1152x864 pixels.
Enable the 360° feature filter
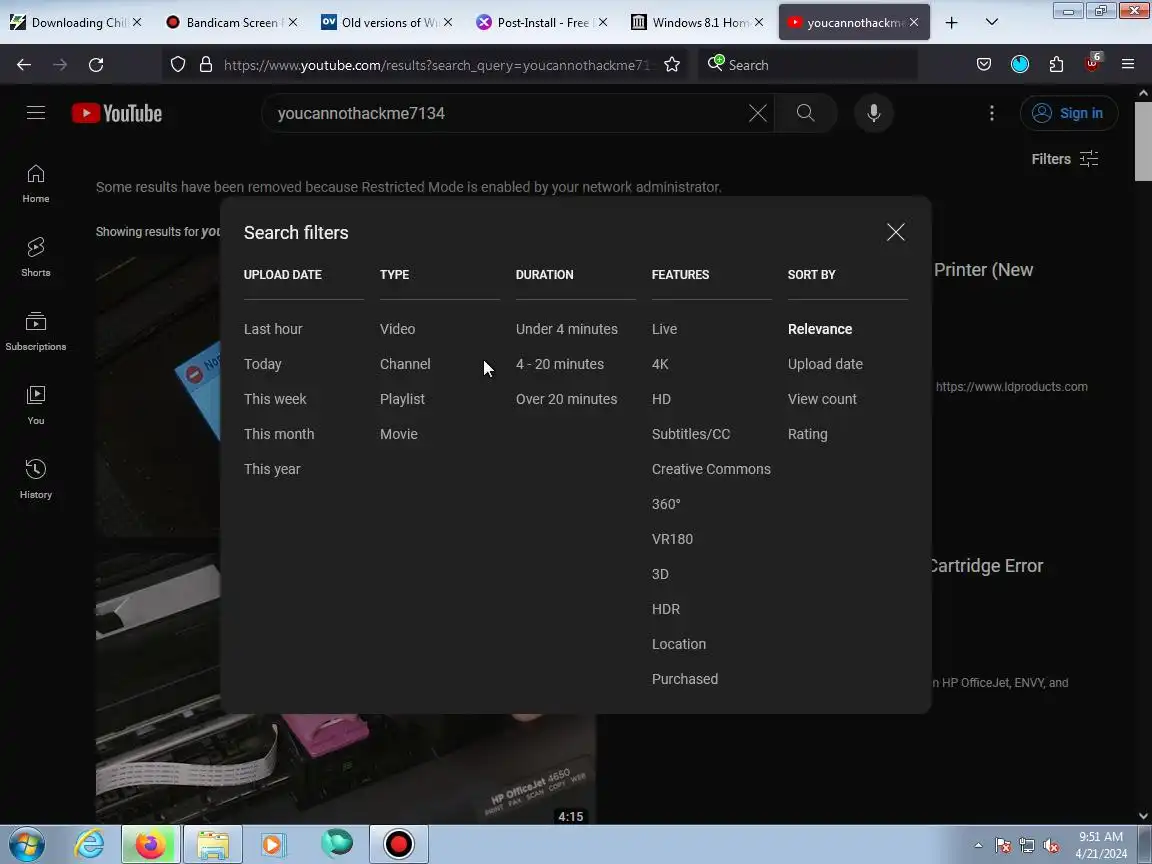tap(666, 504)
